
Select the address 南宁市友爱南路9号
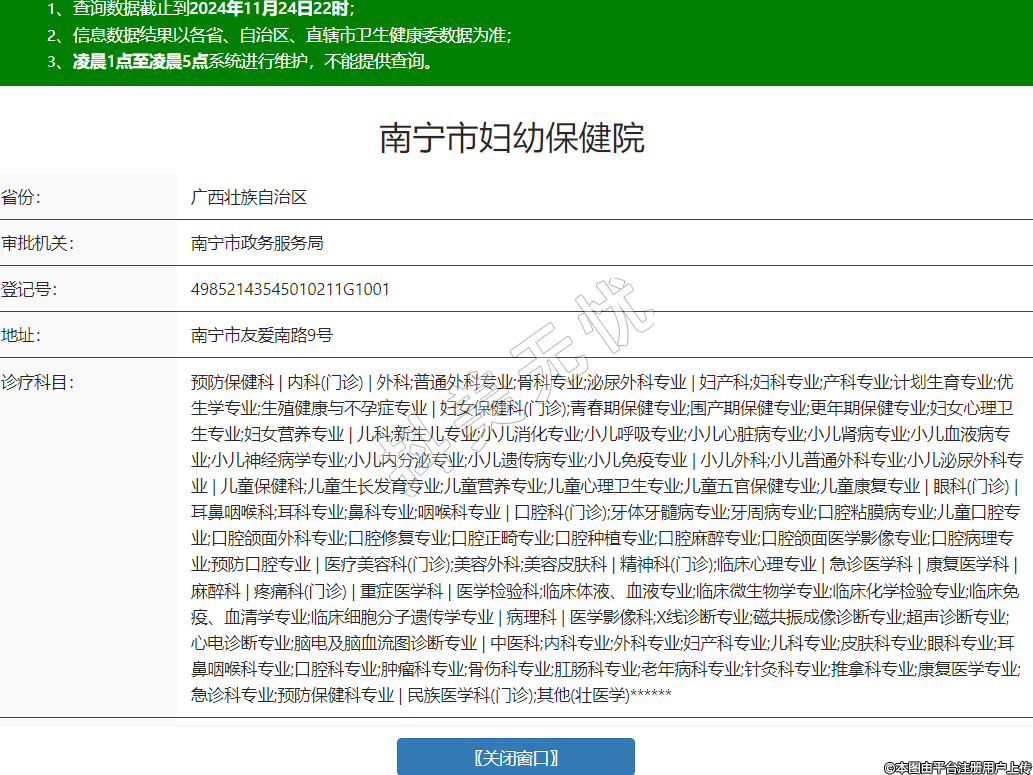point(262,335)
